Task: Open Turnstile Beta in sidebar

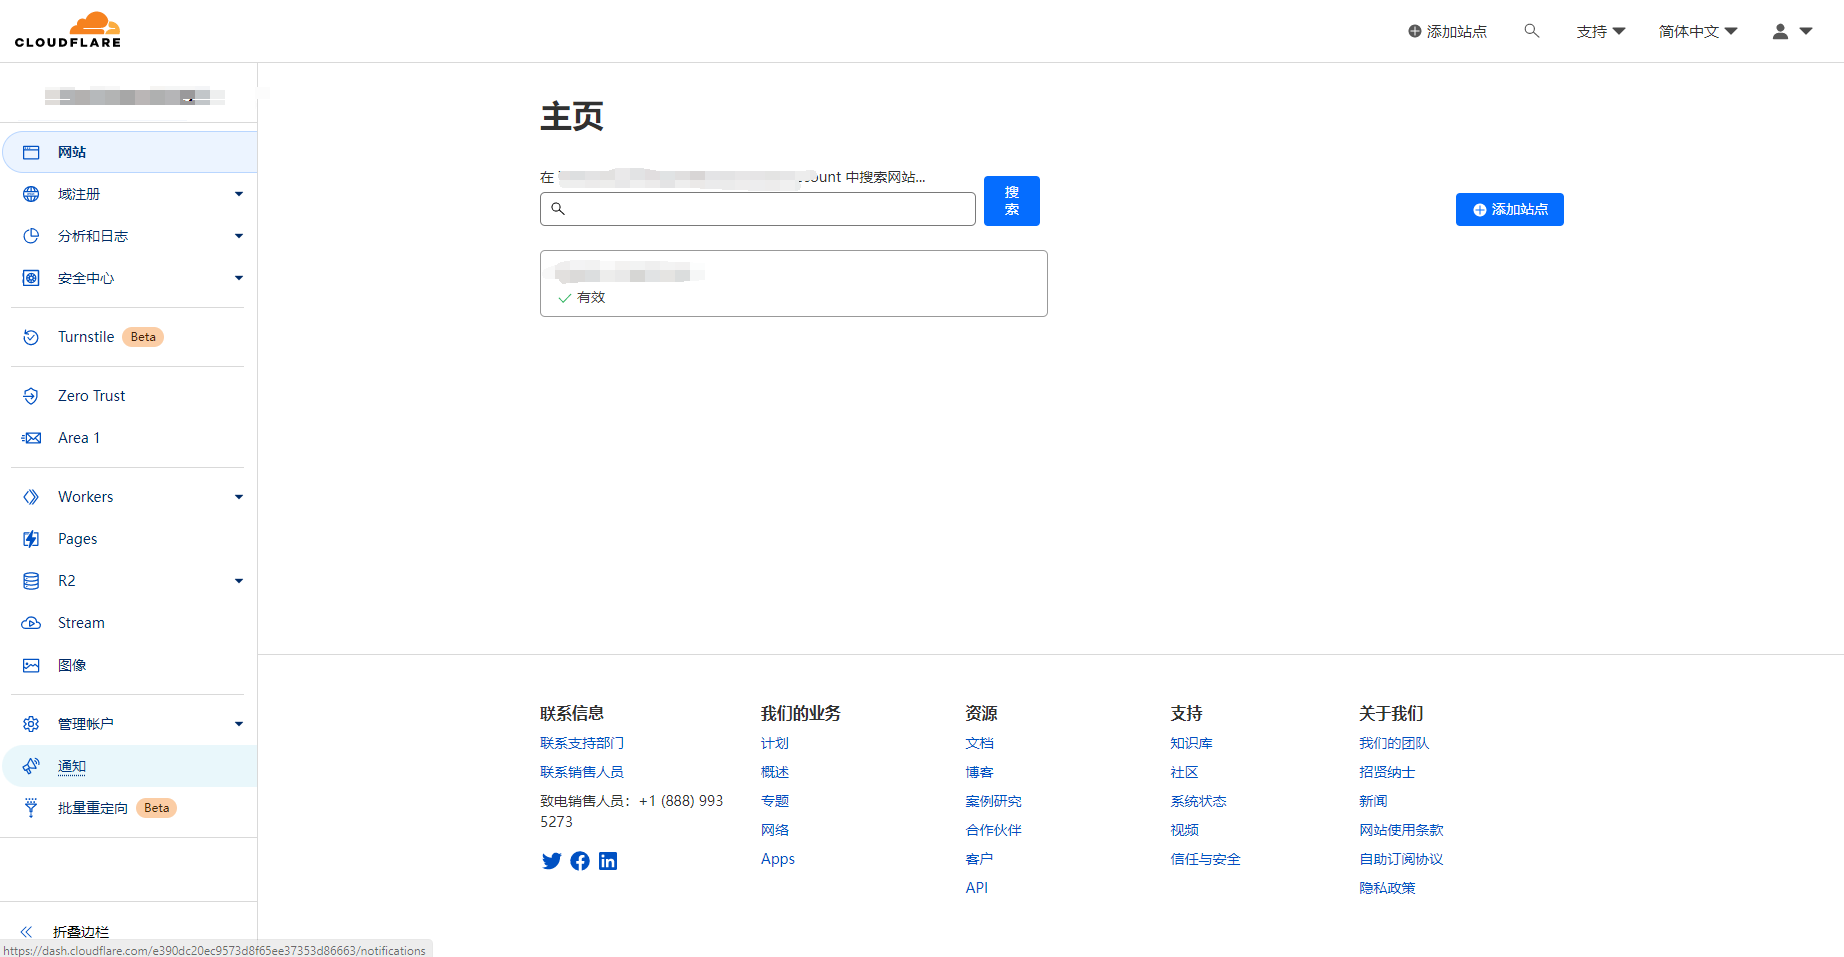Action: click(x=86, y=337)
